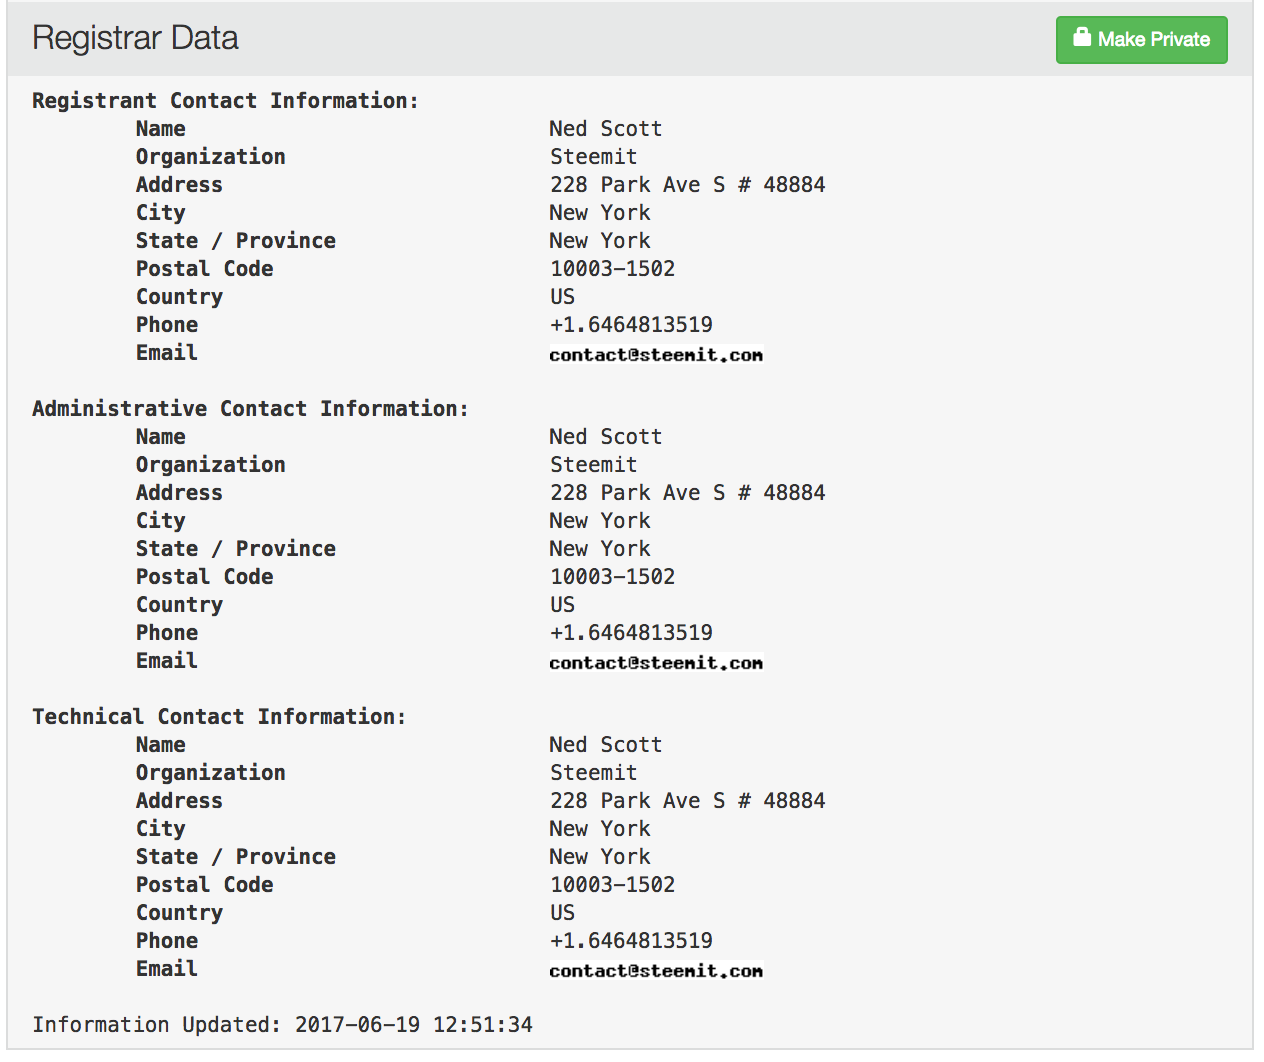Click the Make Private button
Screen dimensions: 1264x1062
1141,40
